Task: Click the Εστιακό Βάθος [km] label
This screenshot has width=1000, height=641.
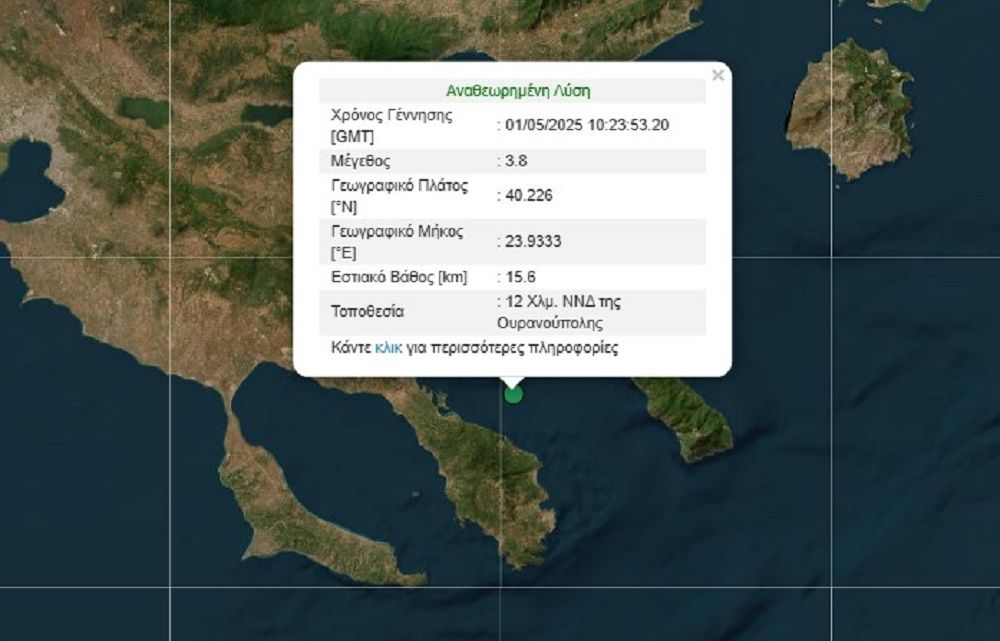Action: coord(398,276)
